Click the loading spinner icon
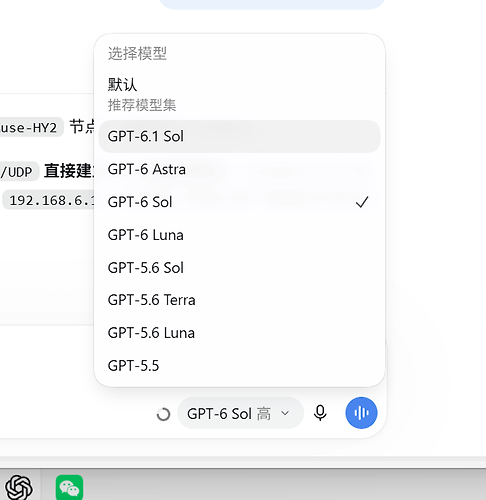486x500 pixels. click(x=163, y=414)
